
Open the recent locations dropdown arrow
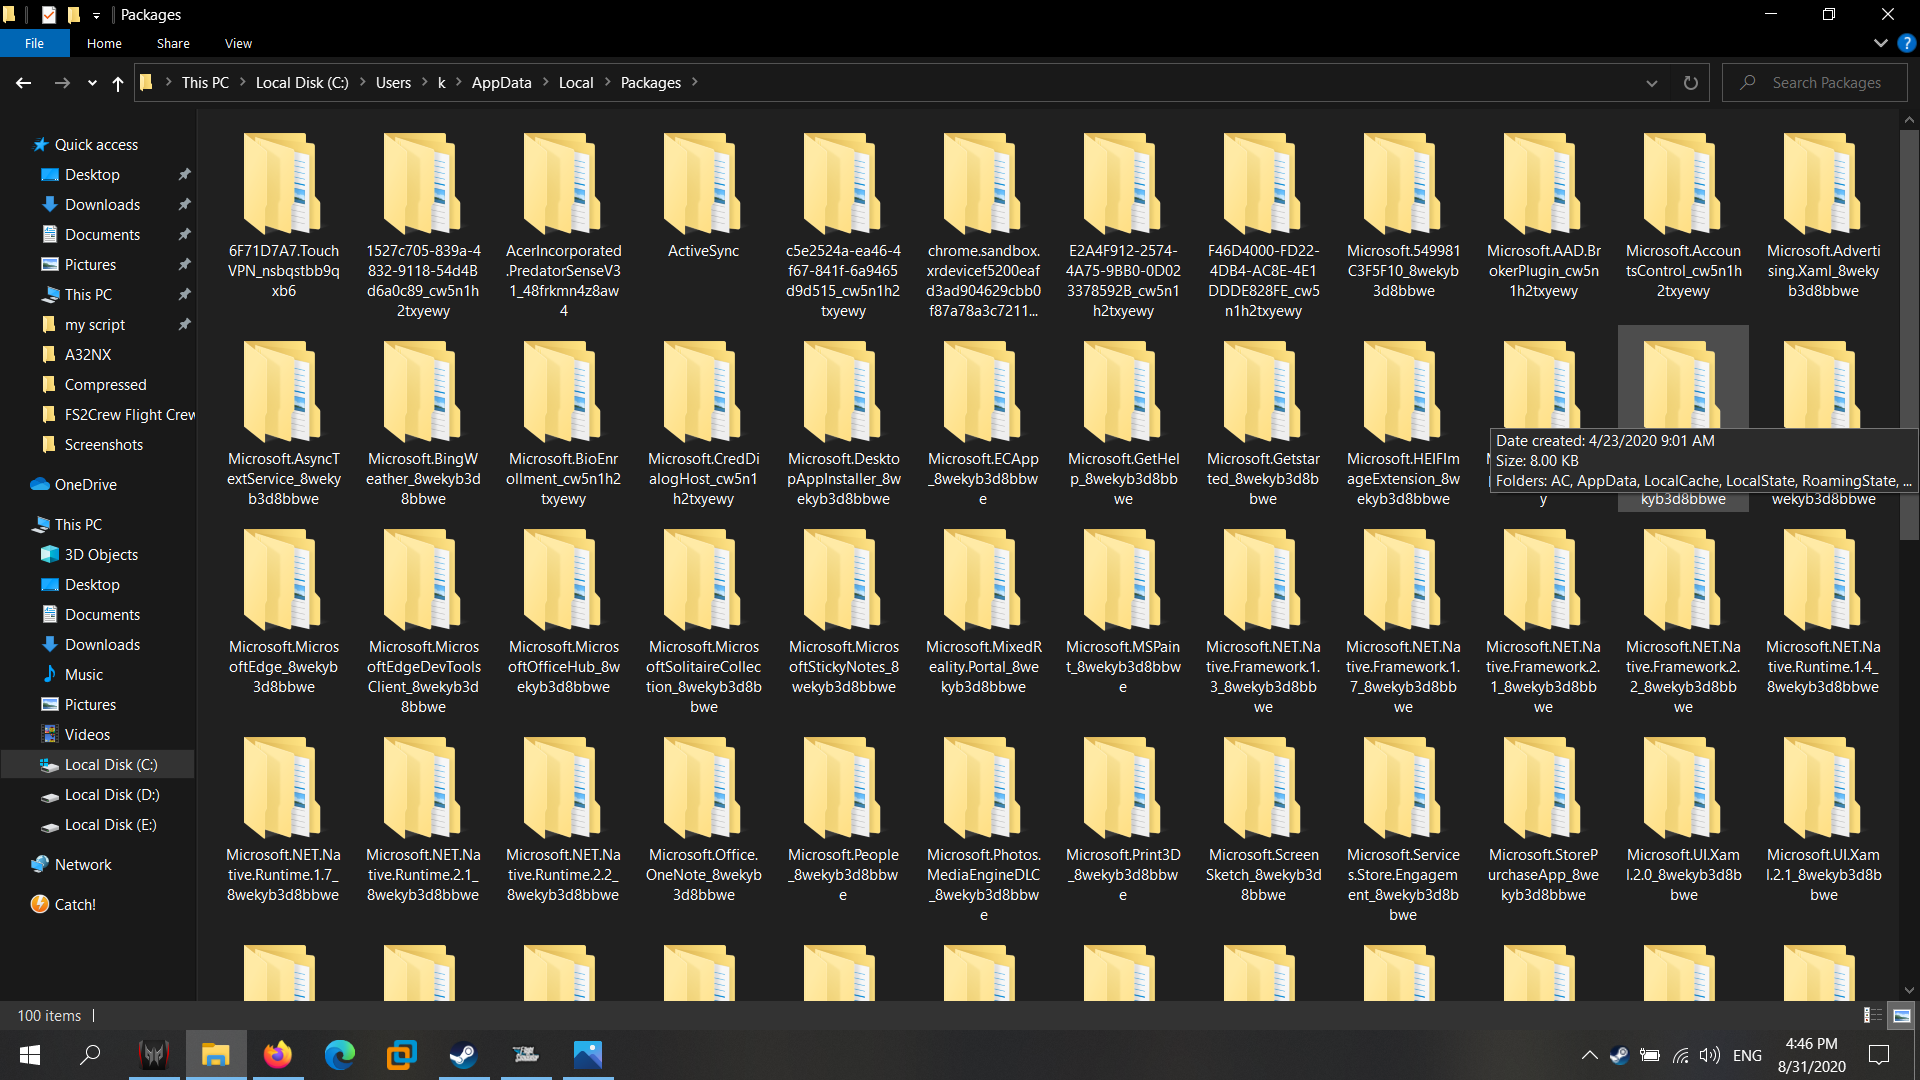point(92,83)
